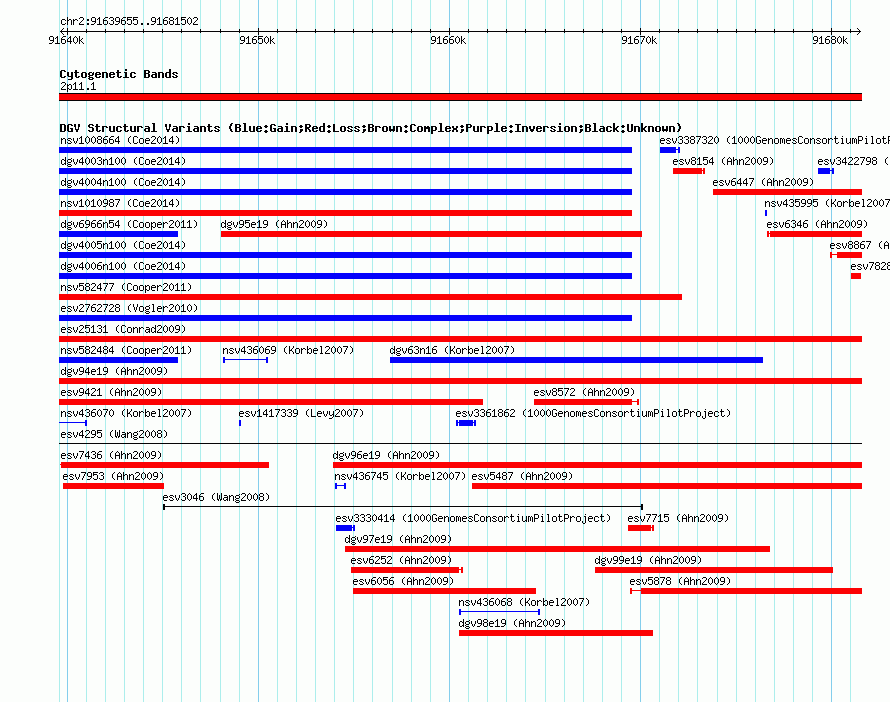The image size is (890, 702).
Task: Click the dgv96e19 (Ahn2009) variant
Action: coord(597,465)
